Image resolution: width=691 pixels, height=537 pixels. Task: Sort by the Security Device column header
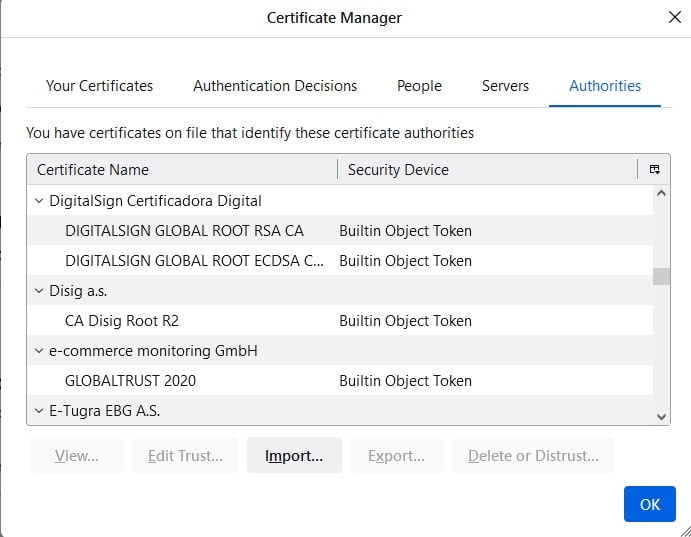[487, 170]
